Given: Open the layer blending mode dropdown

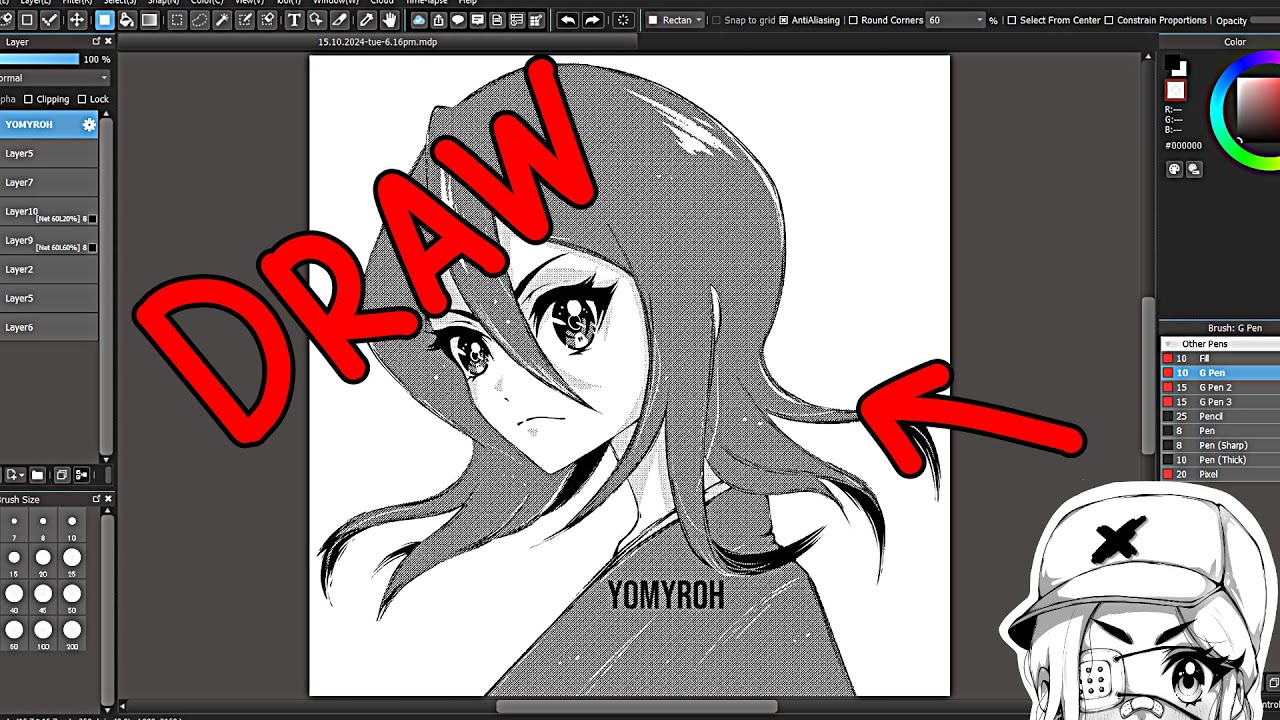Looking at the screenshot, I should [54, 78].
